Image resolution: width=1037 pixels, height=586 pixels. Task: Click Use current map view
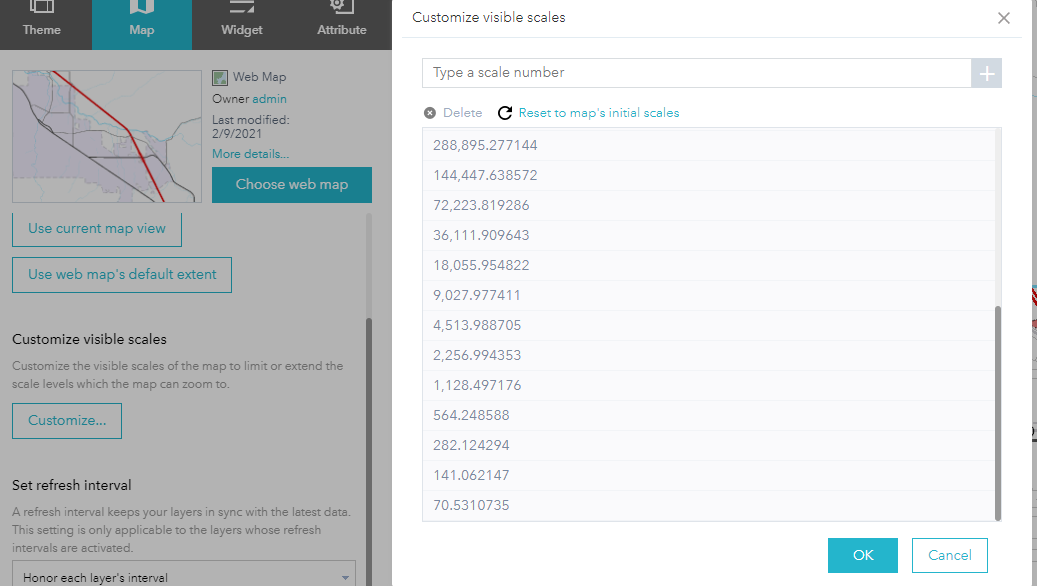click(x=96, y=228)
